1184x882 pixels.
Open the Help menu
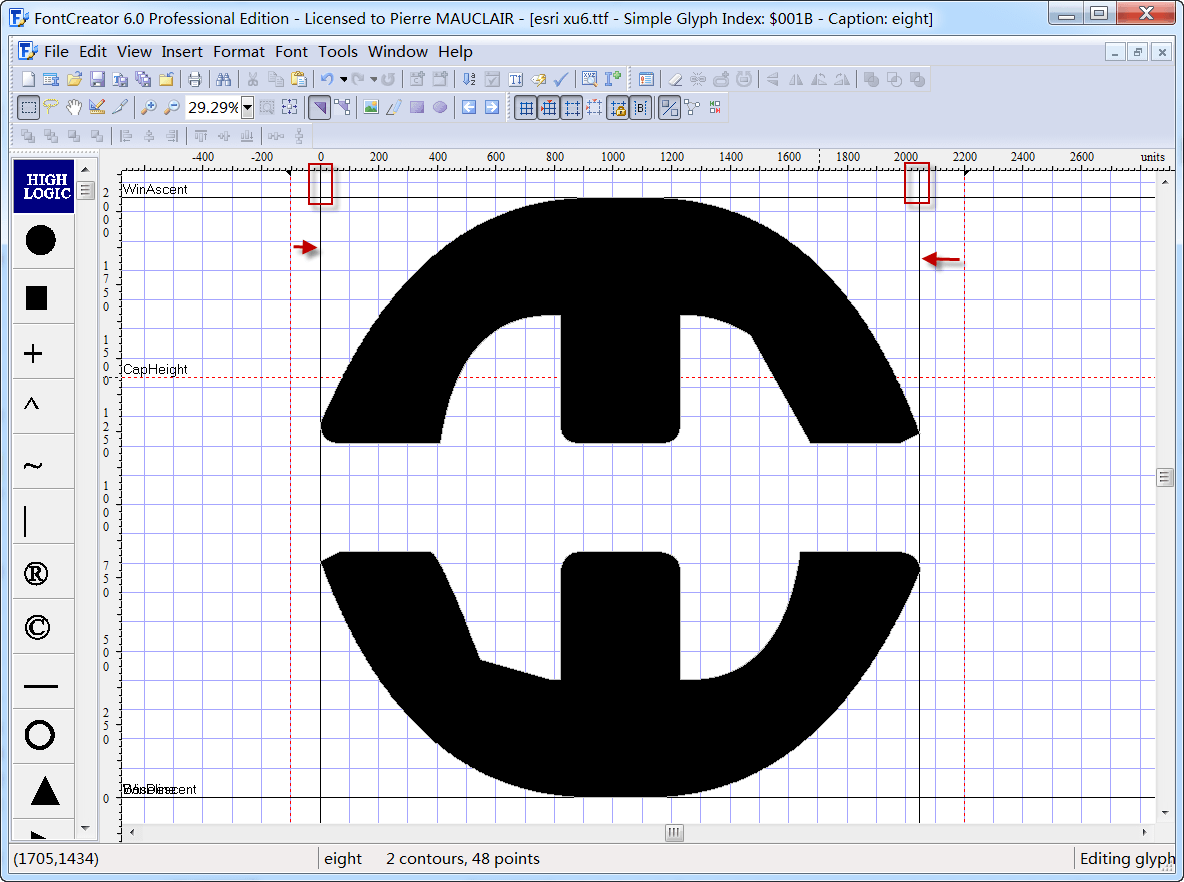pyautogui.click(x=455, y=51)
